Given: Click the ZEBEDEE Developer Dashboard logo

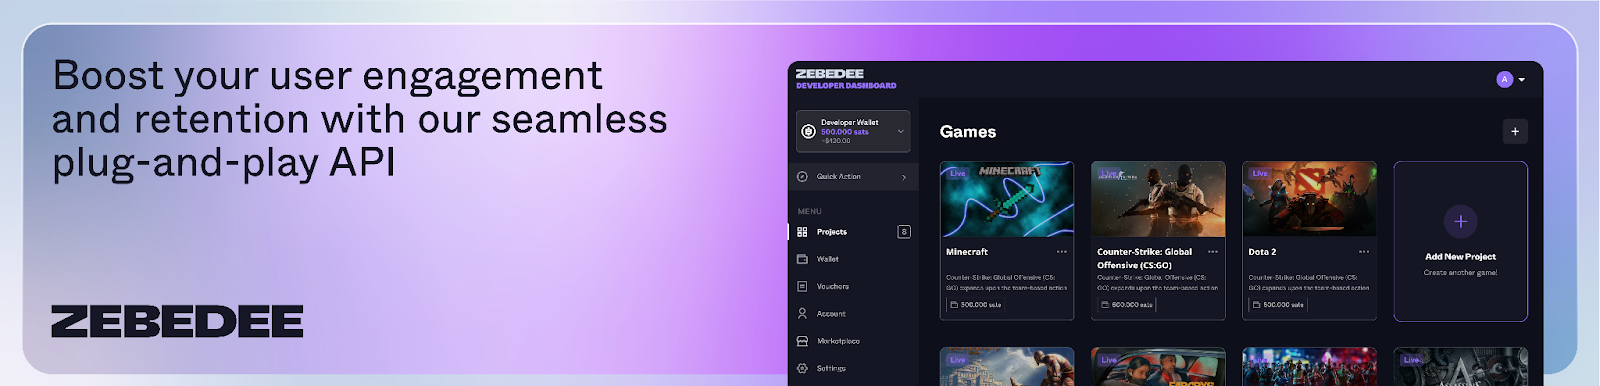Looking at the screenshot, I should (x=846, y=79).
